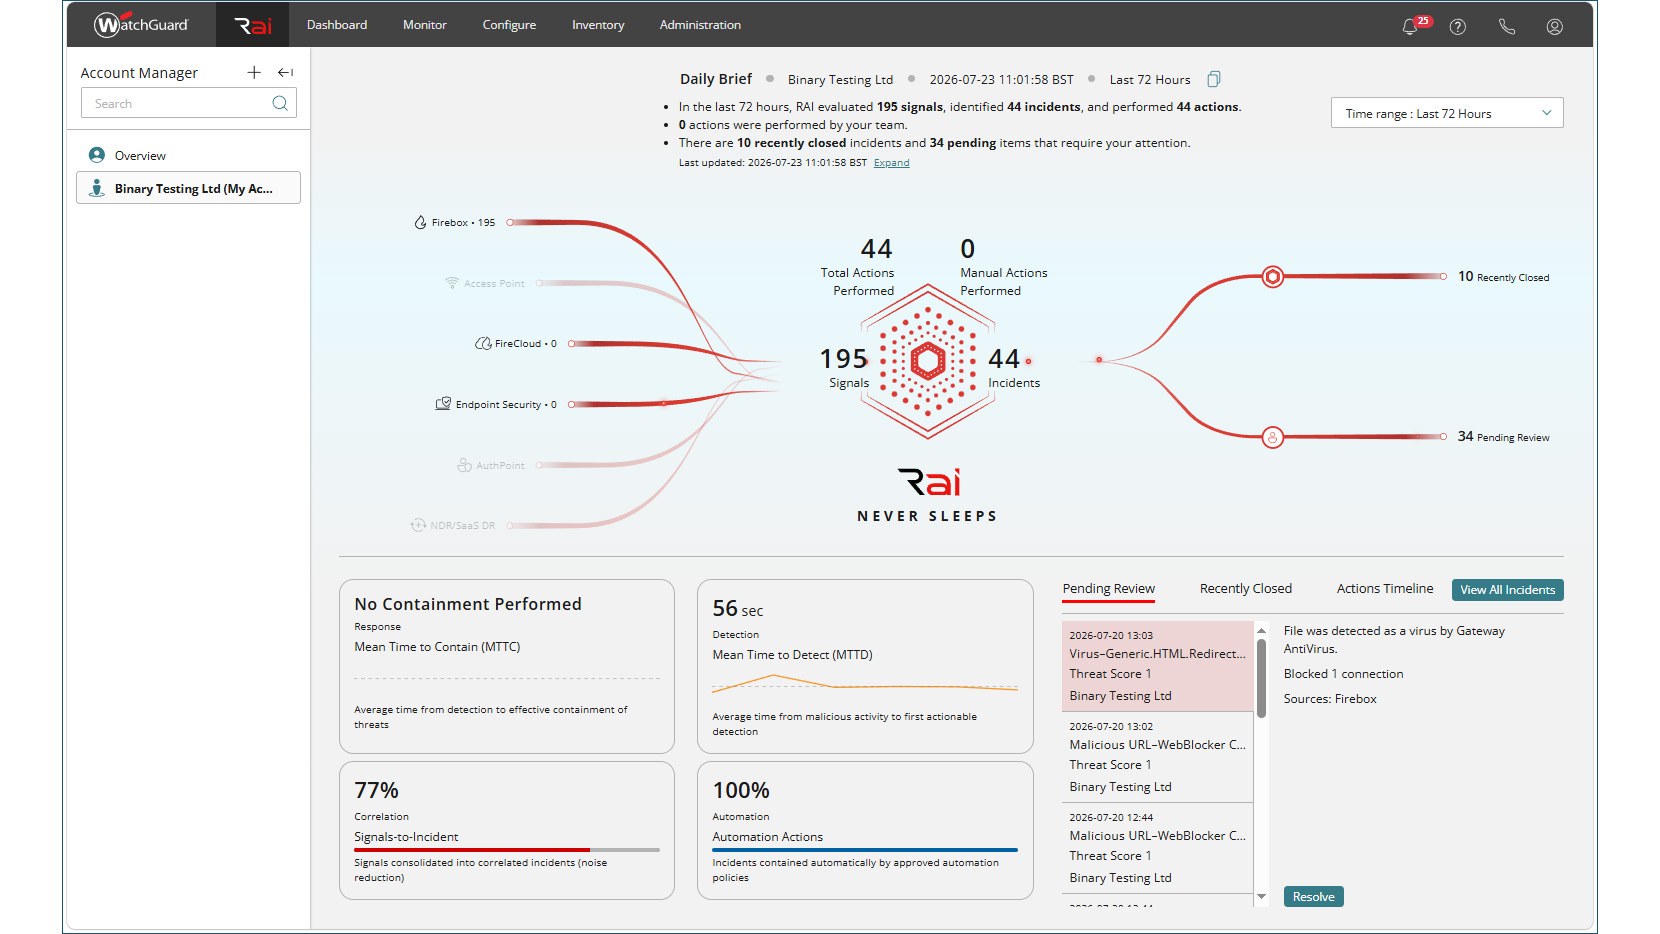The width and height of the screenshot is (1660, 934).
Task: Click the Signals-to-Incident correlation bar
Action: tap(506, 850)
